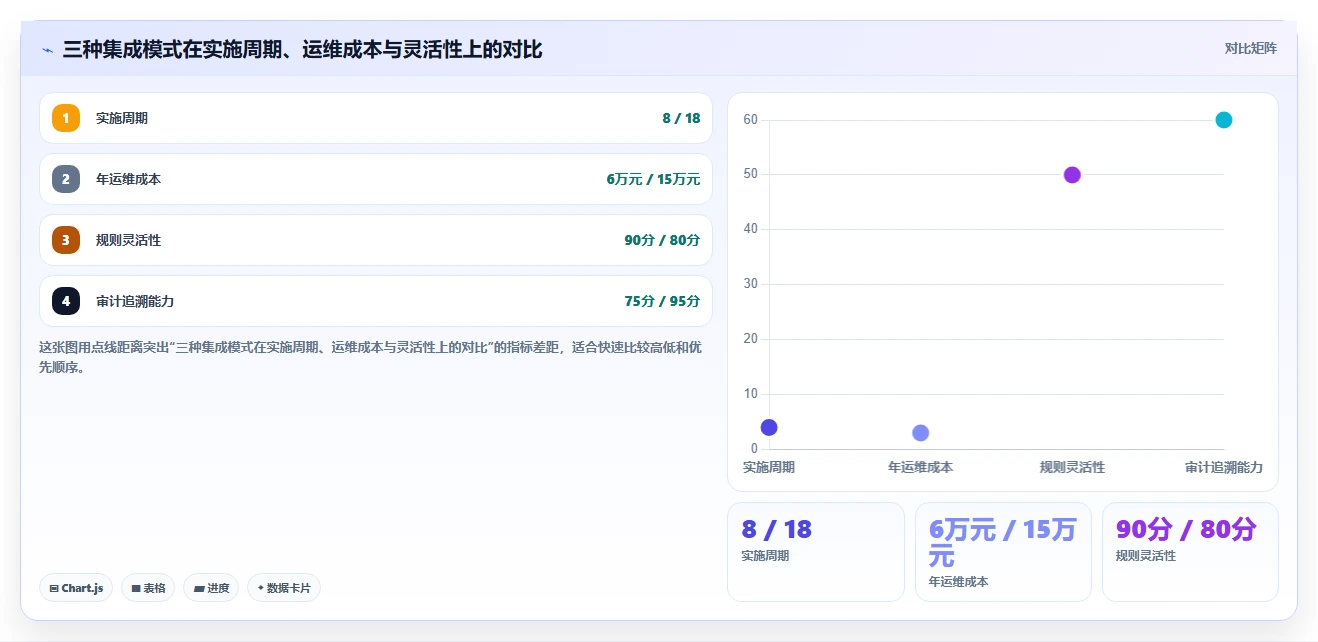Click the 进度 tag chip
This screenshot has width=1318, height=642.
tap(211, 588)
